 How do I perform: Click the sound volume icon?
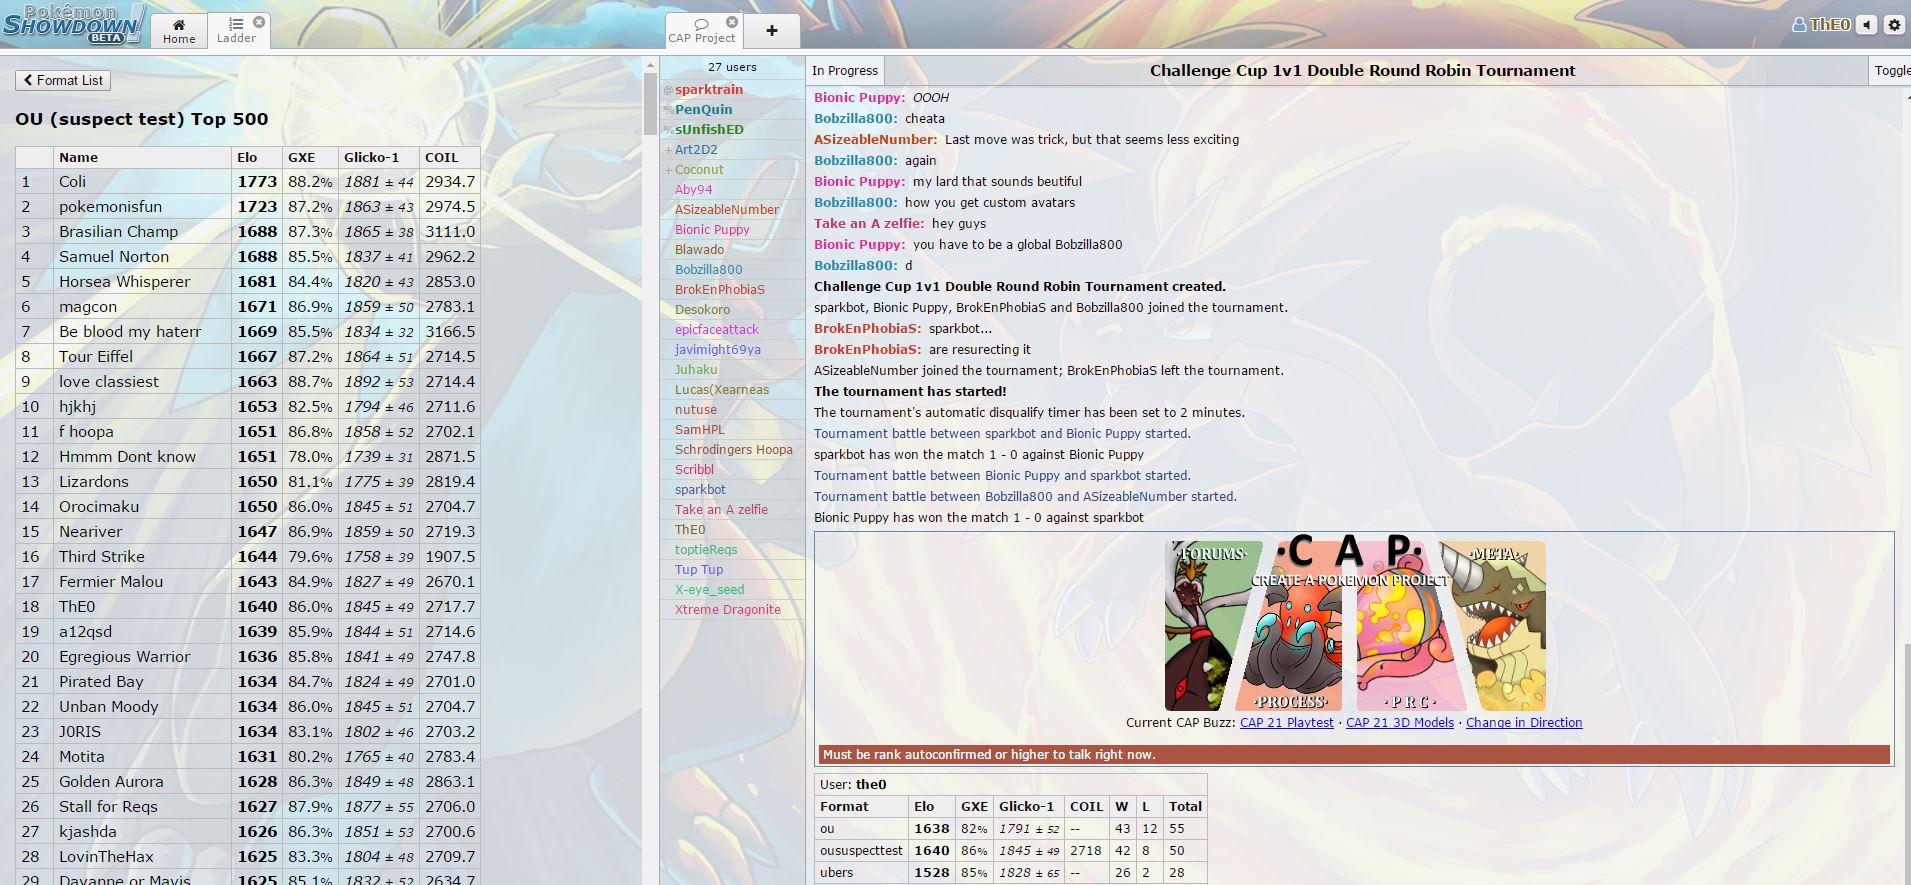1867,25
